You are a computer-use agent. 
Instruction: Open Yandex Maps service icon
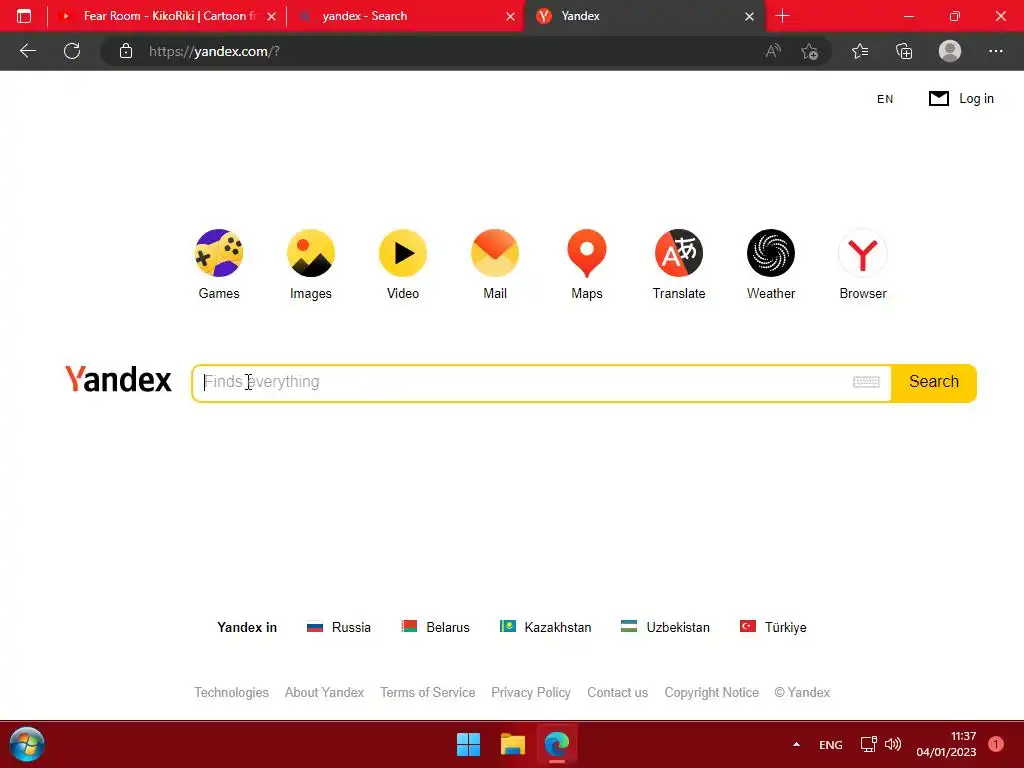[x=586, y=253]
